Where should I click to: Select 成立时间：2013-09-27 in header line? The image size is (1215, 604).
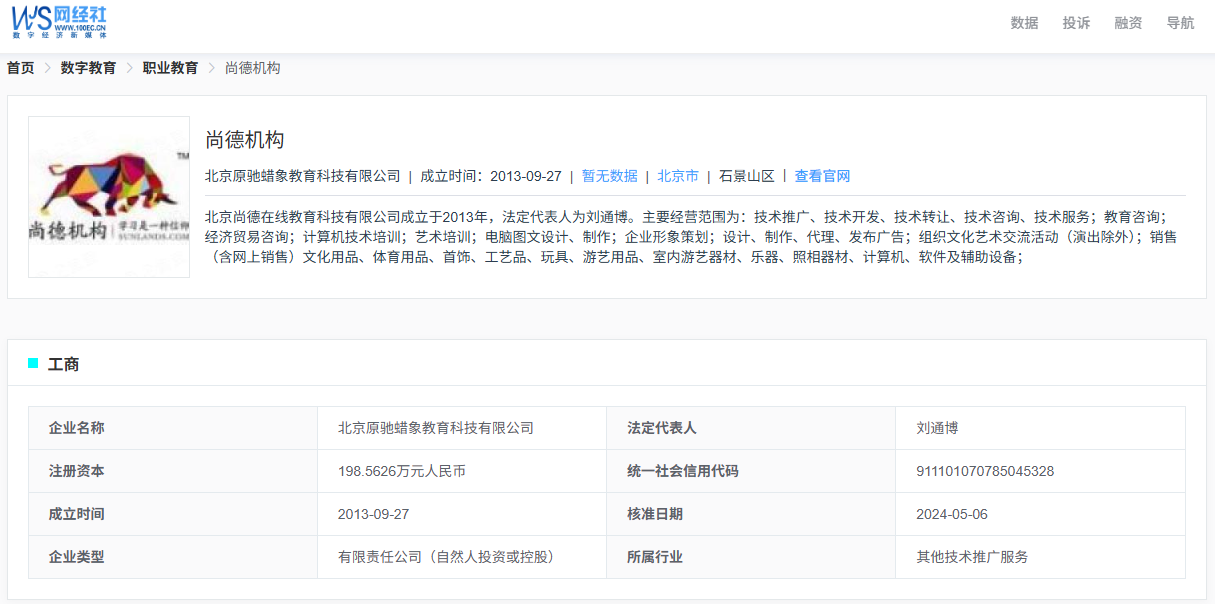click(x=491, y=176)
